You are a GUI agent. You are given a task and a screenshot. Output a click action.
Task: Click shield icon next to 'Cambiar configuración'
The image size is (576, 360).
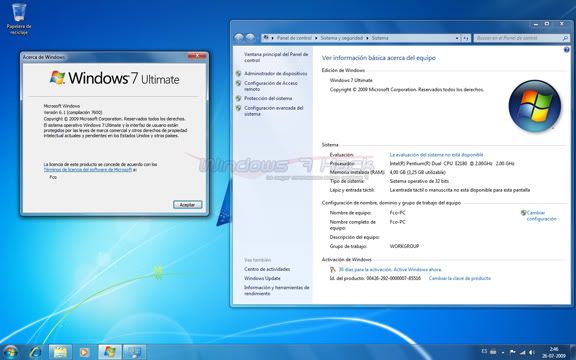(523, 213)
